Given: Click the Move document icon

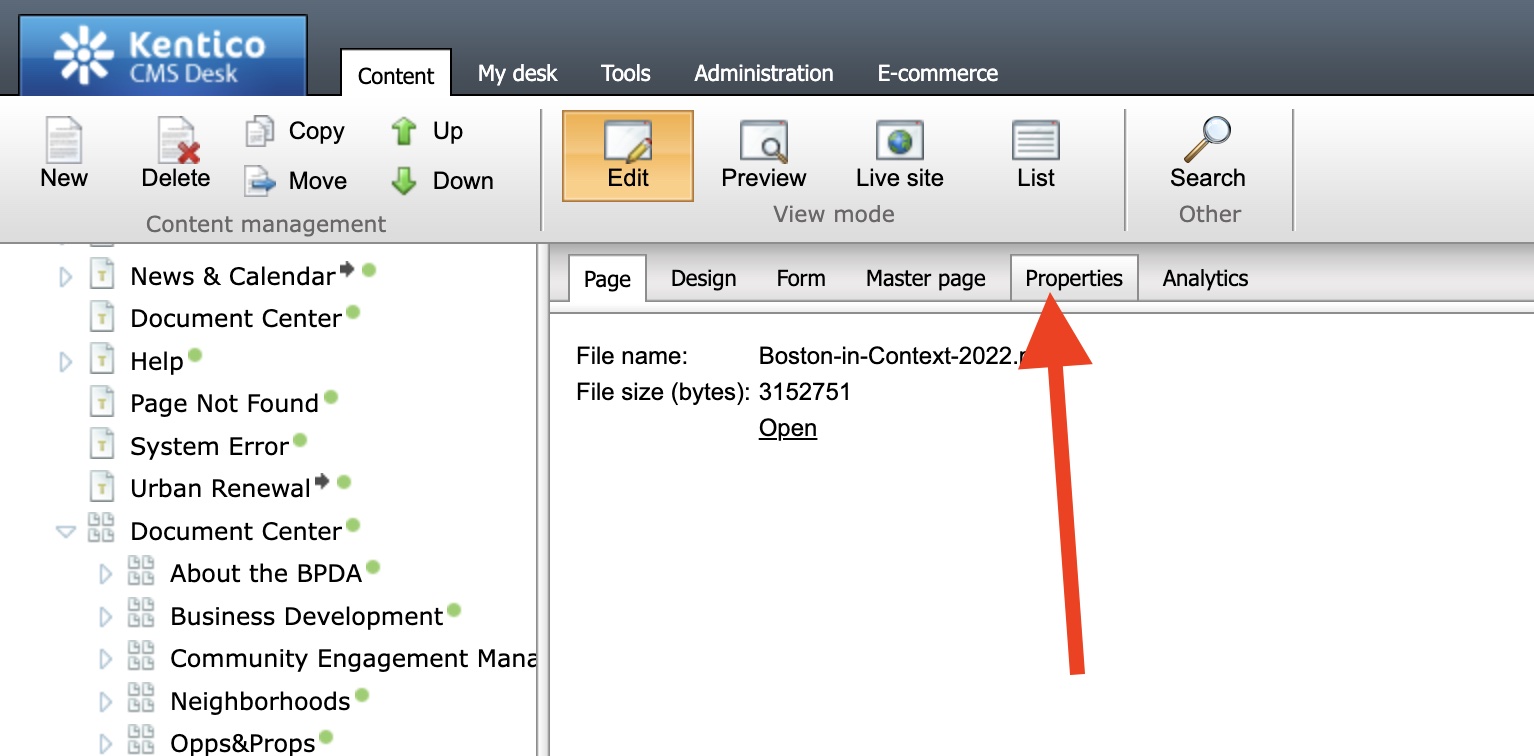Looking at the screenshot, I should click(260, 181).
